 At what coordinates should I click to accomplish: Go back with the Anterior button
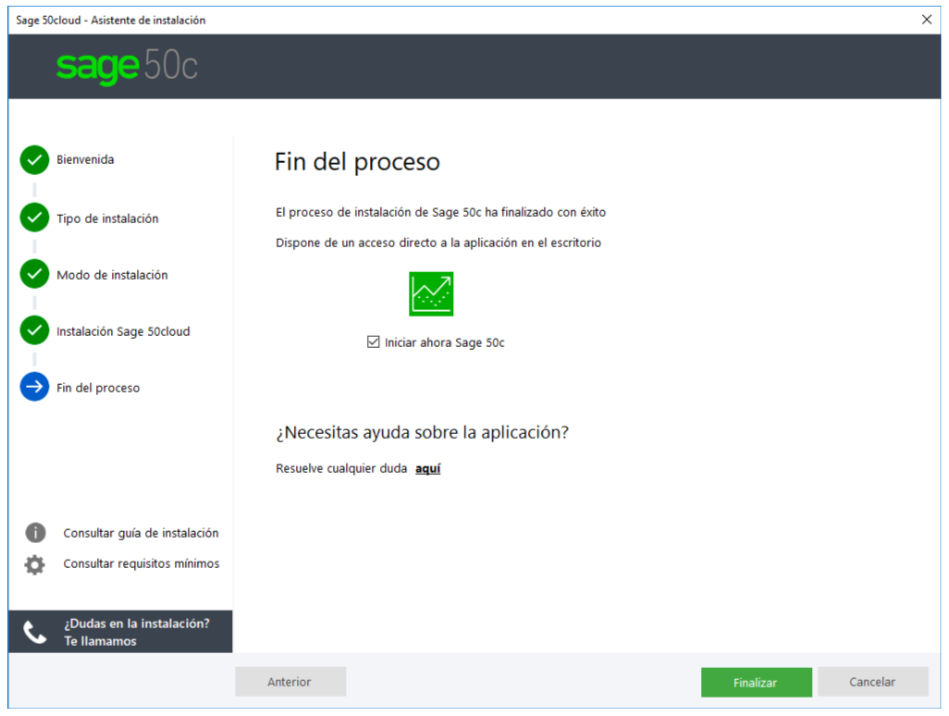coord(291,682)
